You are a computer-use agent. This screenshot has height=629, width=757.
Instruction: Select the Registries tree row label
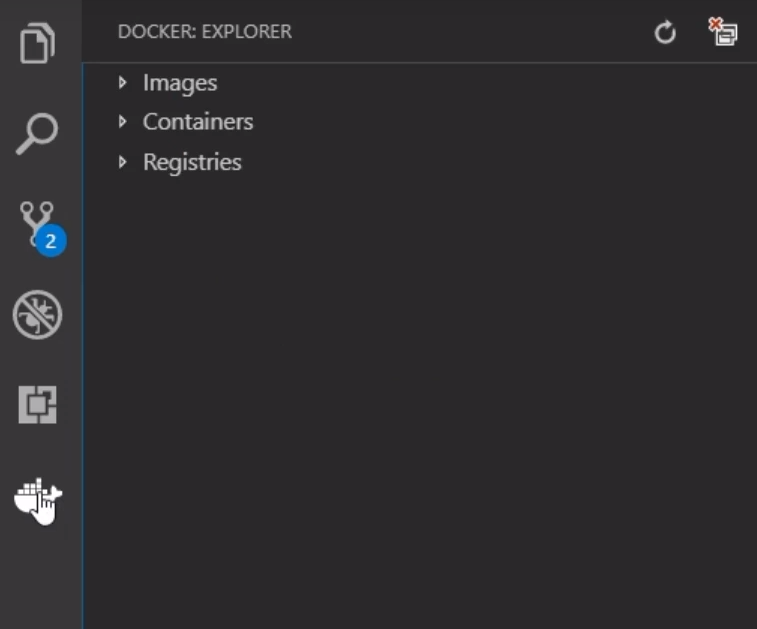coord(192,163)
